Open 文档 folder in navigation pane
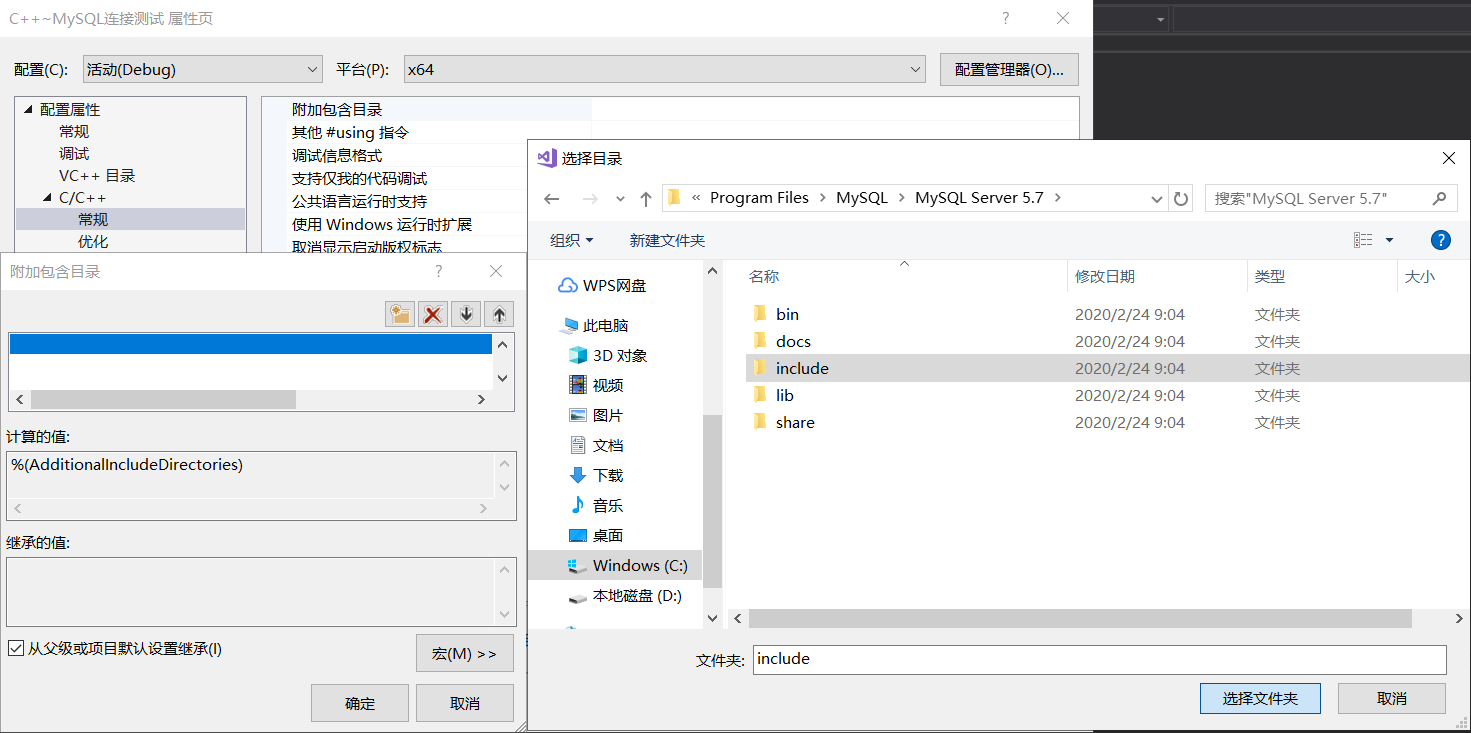Viewport: 1471px width, 733px height. (x=595, y=445)
